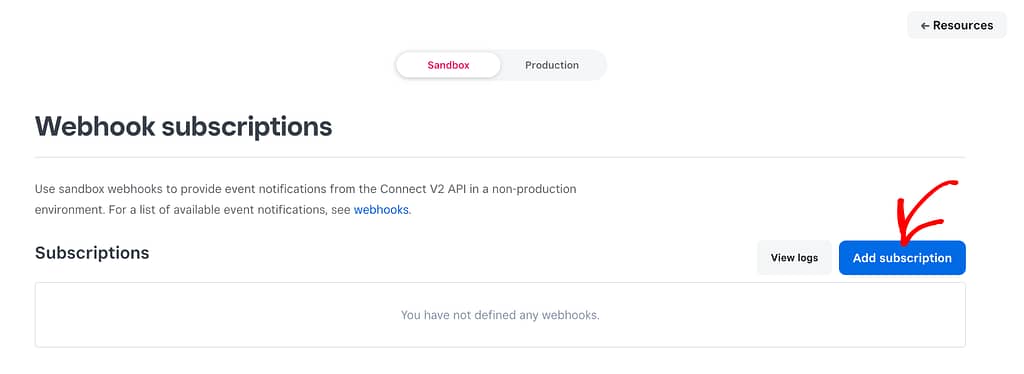The height and width of the screenshot is (374, 1024).
Task: Switch to the Sandbox environment
Action: (x=449, y=65)
